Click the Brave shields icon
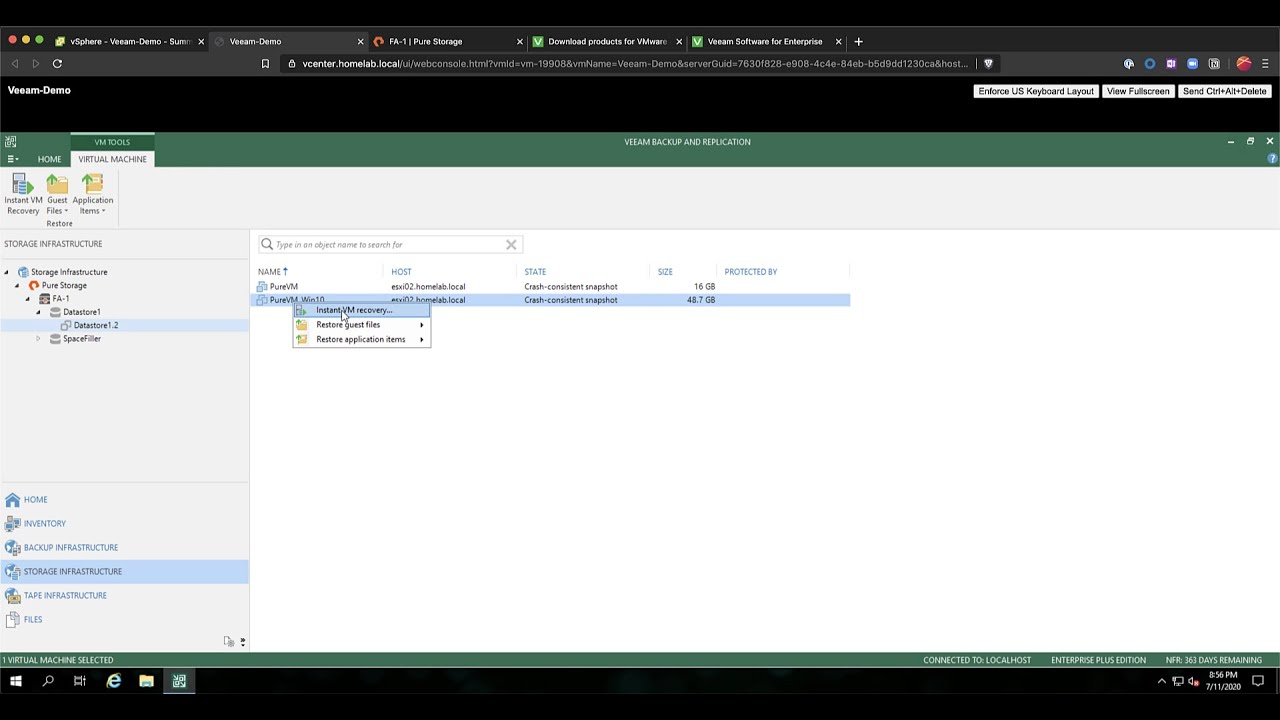This screenshot has height=720, width=1280. coord(988,64)
